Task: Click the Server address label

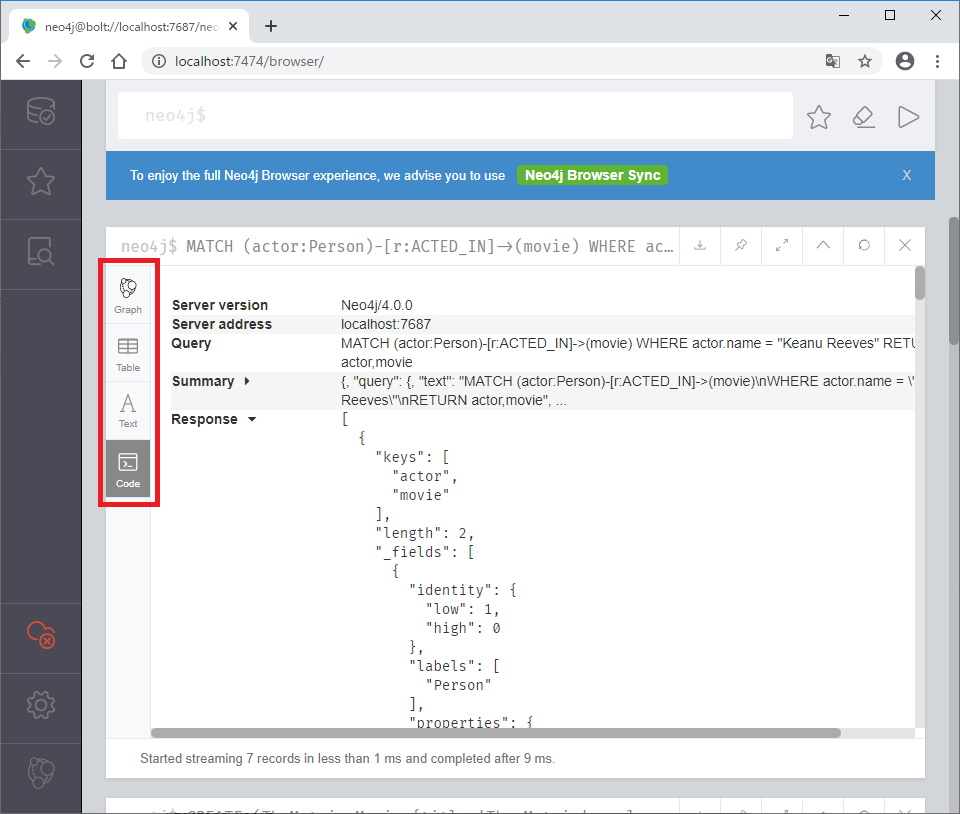Action: click(222, 324)
